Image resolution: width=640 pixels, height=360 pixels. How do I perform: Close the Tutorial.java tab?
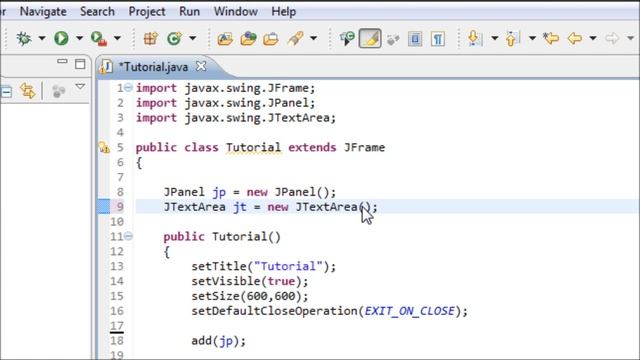pyautogui.click(x=201, y=66)
